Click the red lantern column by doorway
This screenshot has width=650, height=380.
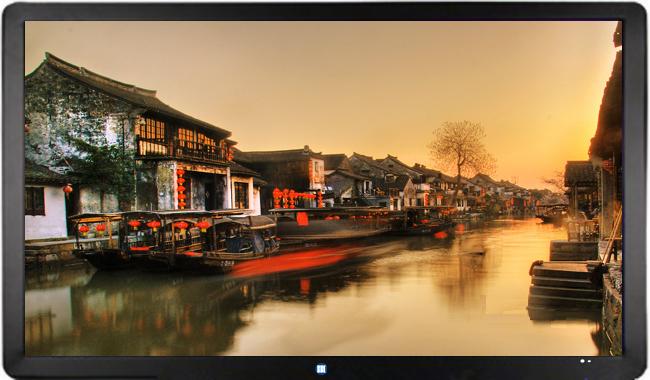181,189
